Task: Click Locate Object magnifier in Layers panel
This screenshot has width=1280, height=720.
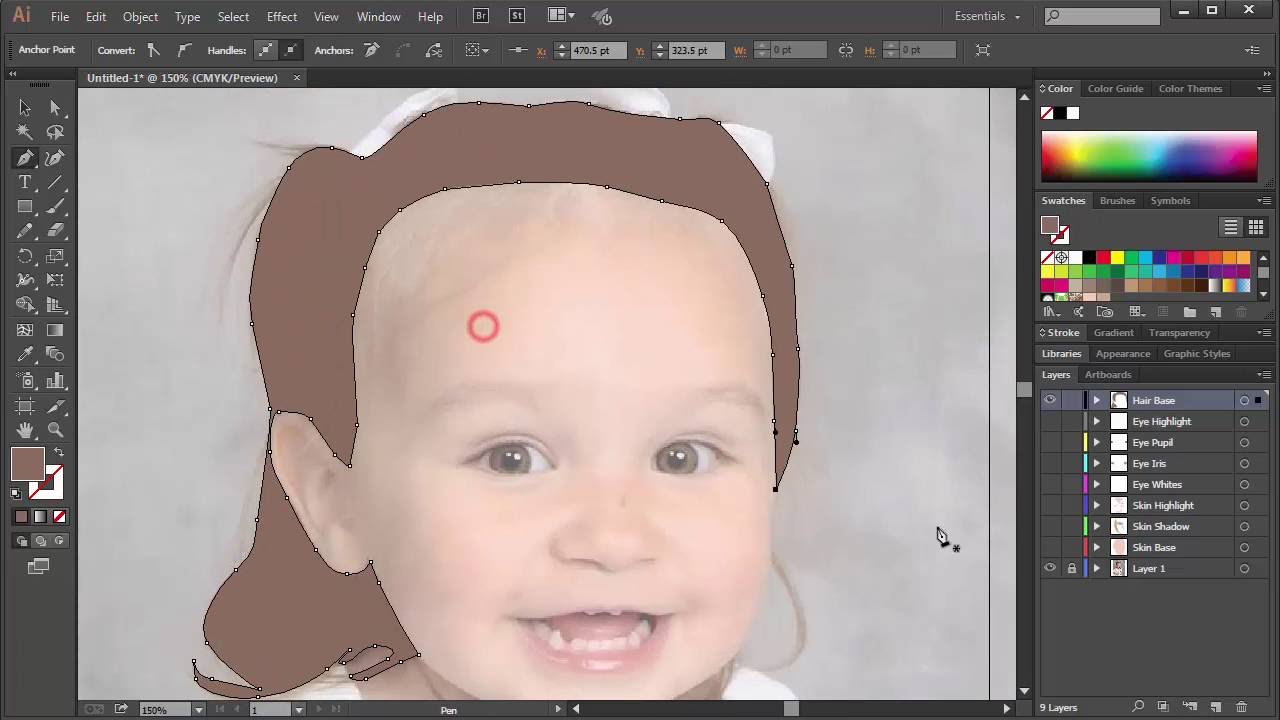Action: point(1138,708)
